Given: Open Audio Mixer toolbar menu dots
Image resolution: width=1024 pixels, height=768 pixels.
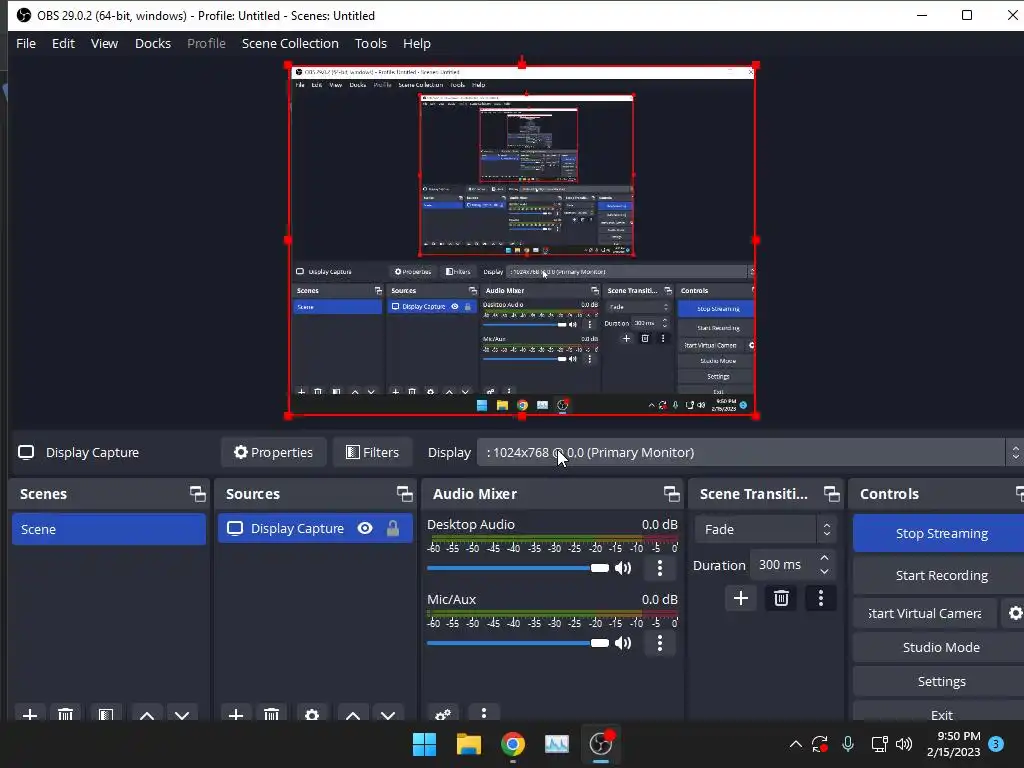Looking at the screenshot, I should point(484,713).
